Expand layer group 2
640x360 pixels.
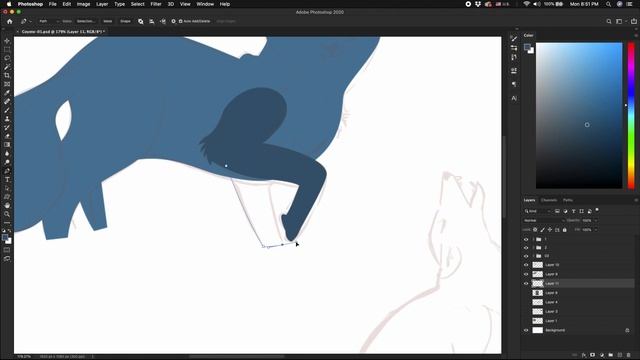tap(533, 248)
